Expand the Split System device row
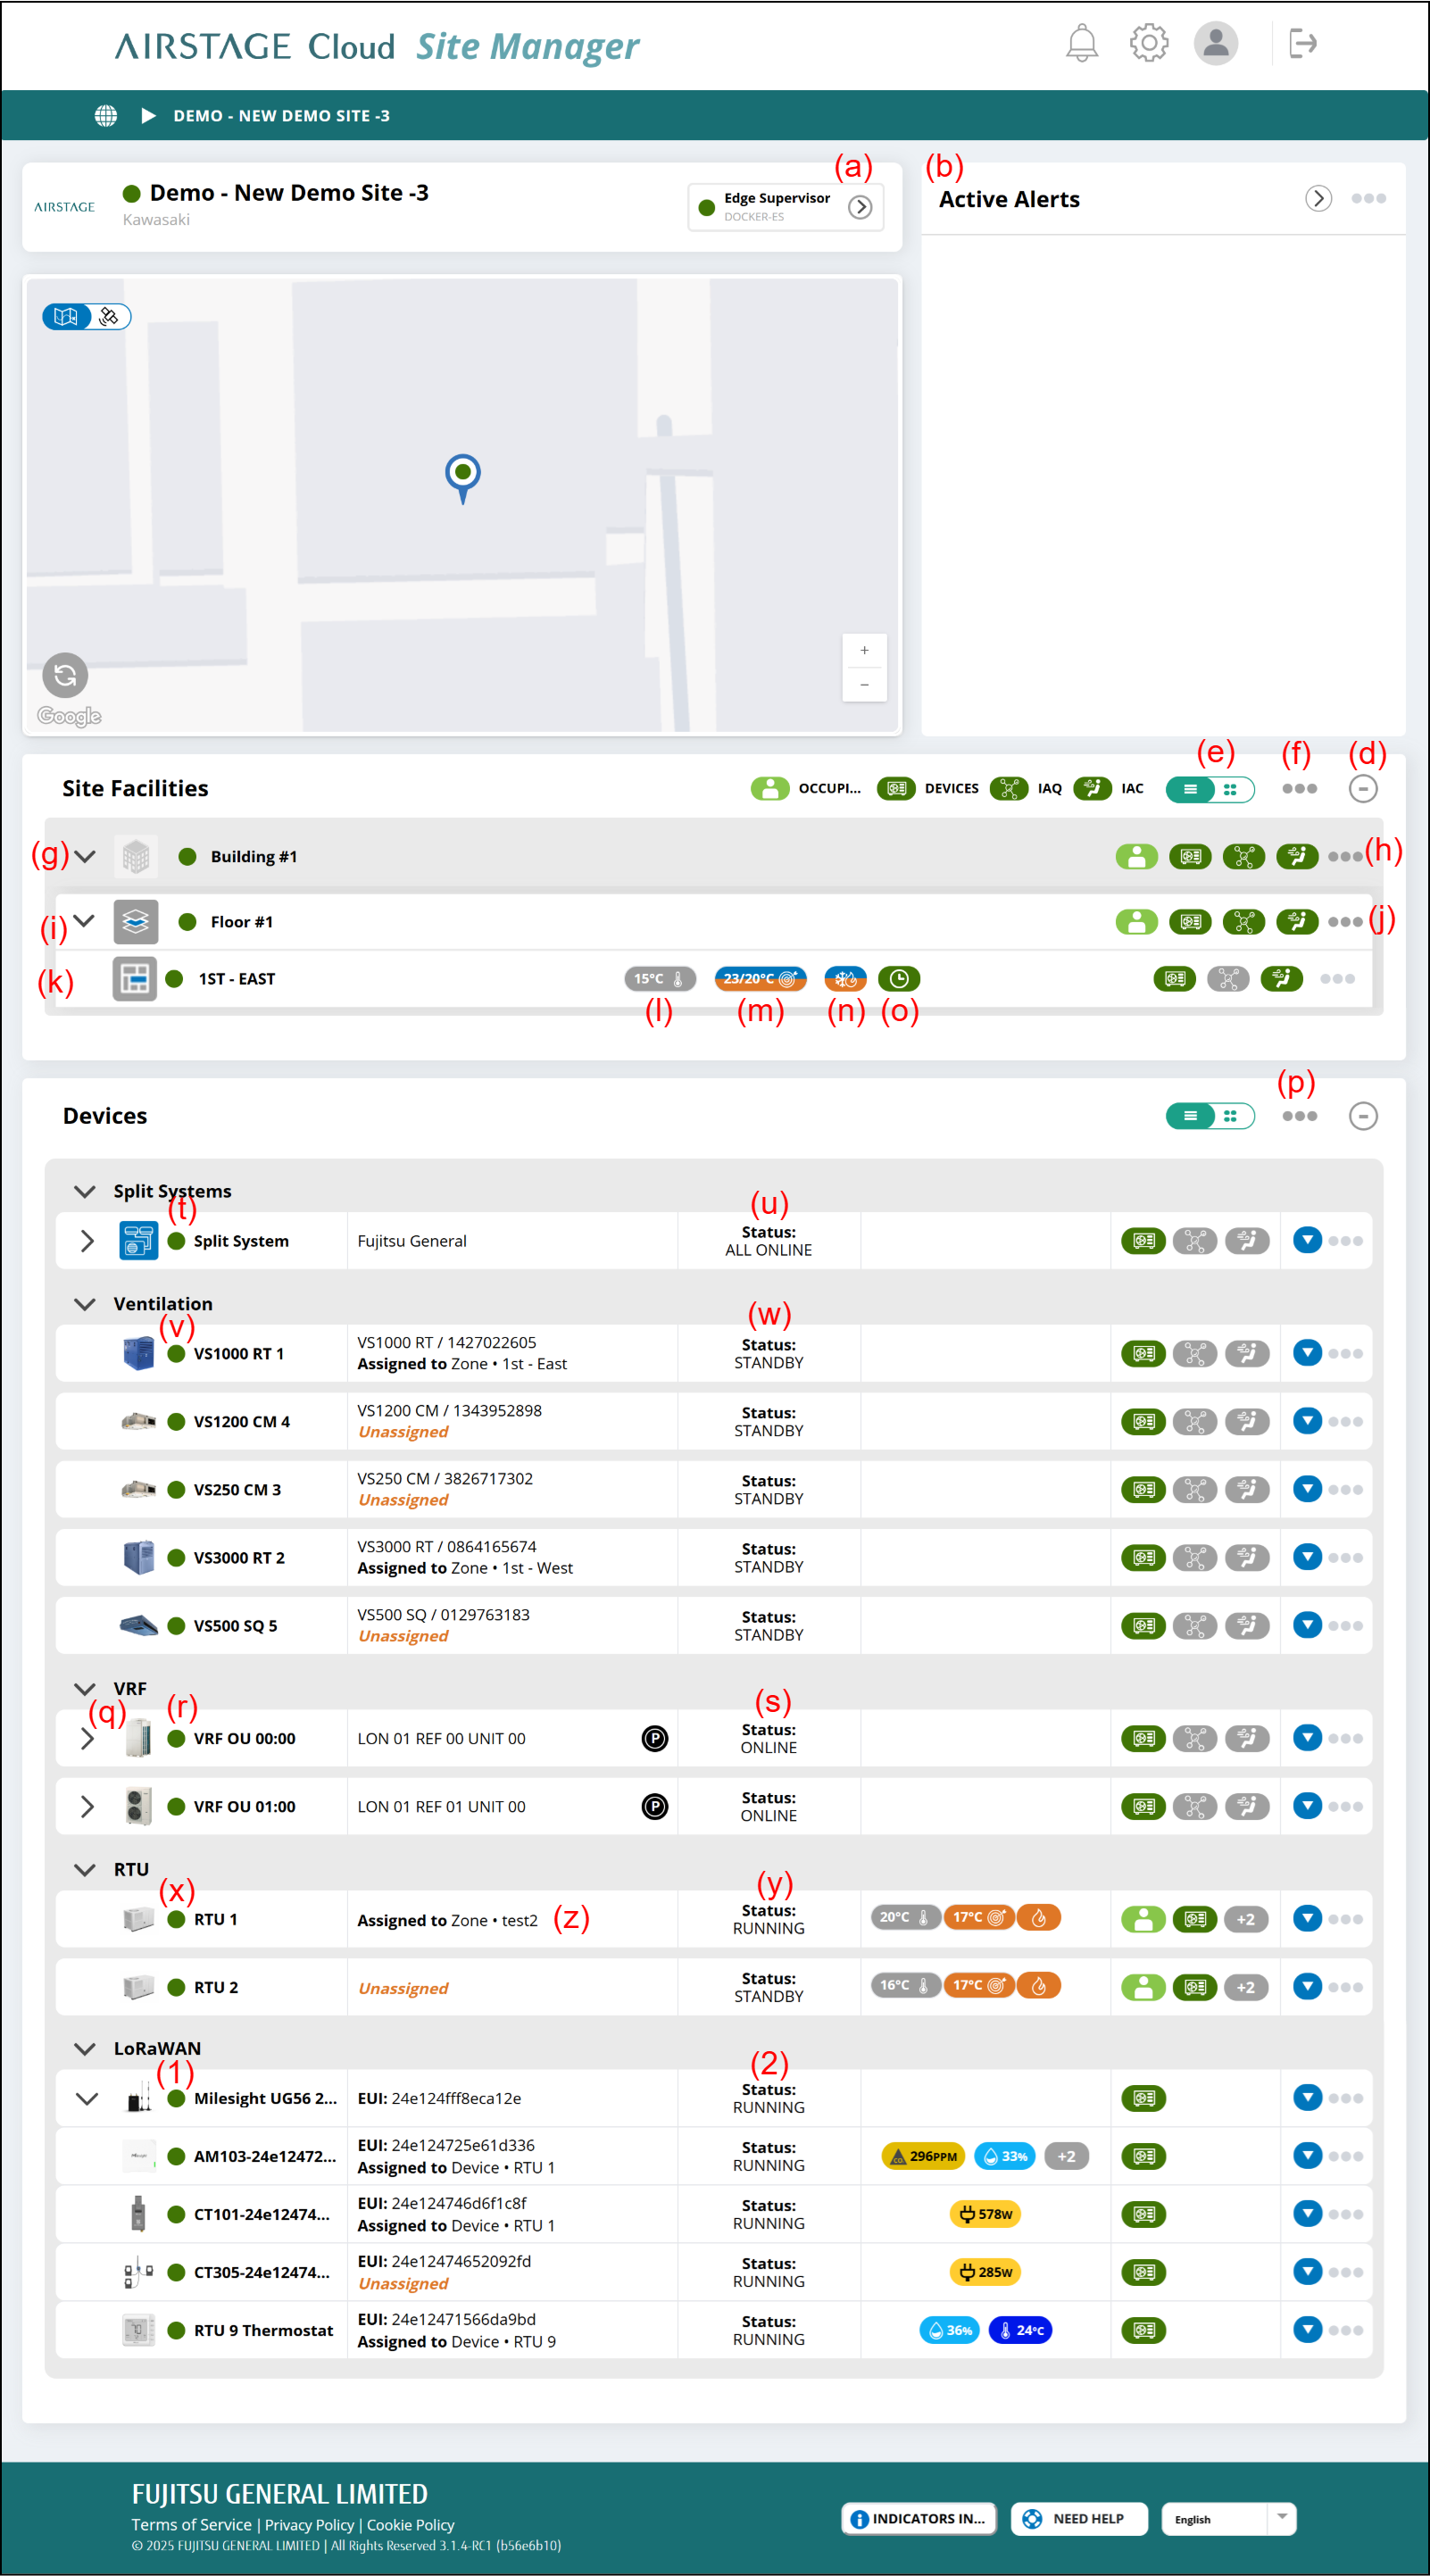 pyautogui.click(x=87, y=1241)
